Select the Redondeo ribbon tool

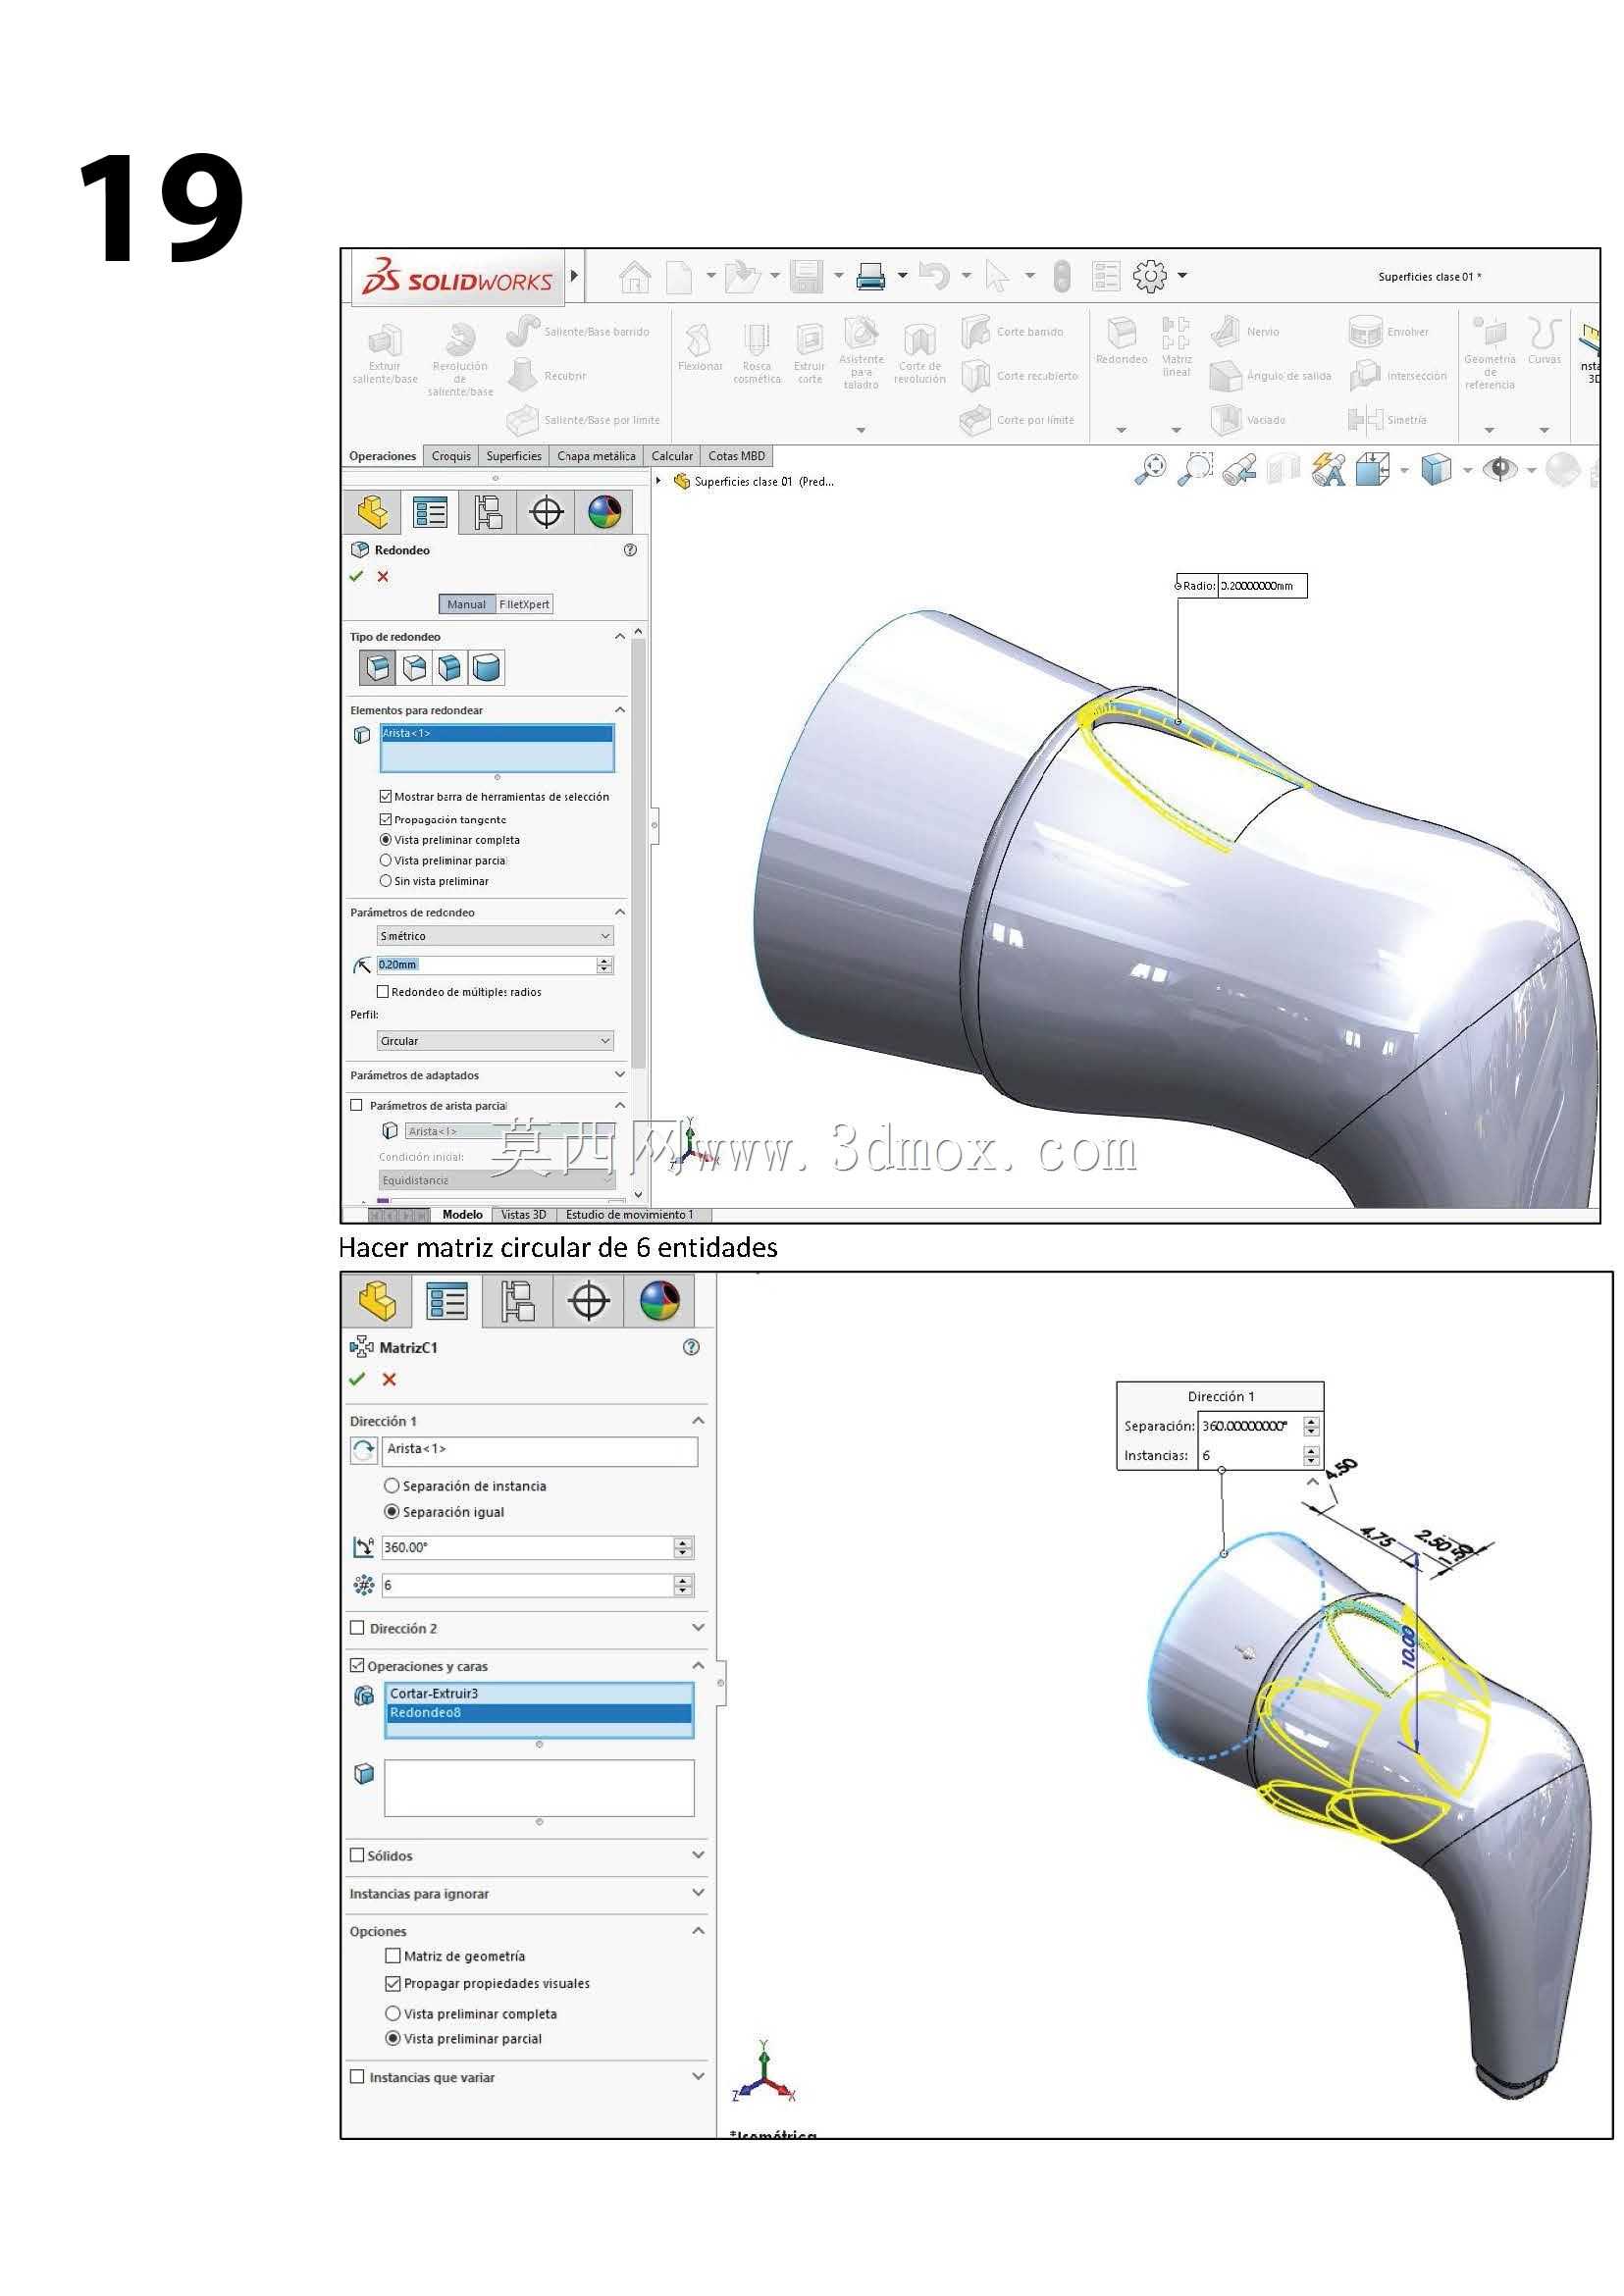coord(1122,340)
